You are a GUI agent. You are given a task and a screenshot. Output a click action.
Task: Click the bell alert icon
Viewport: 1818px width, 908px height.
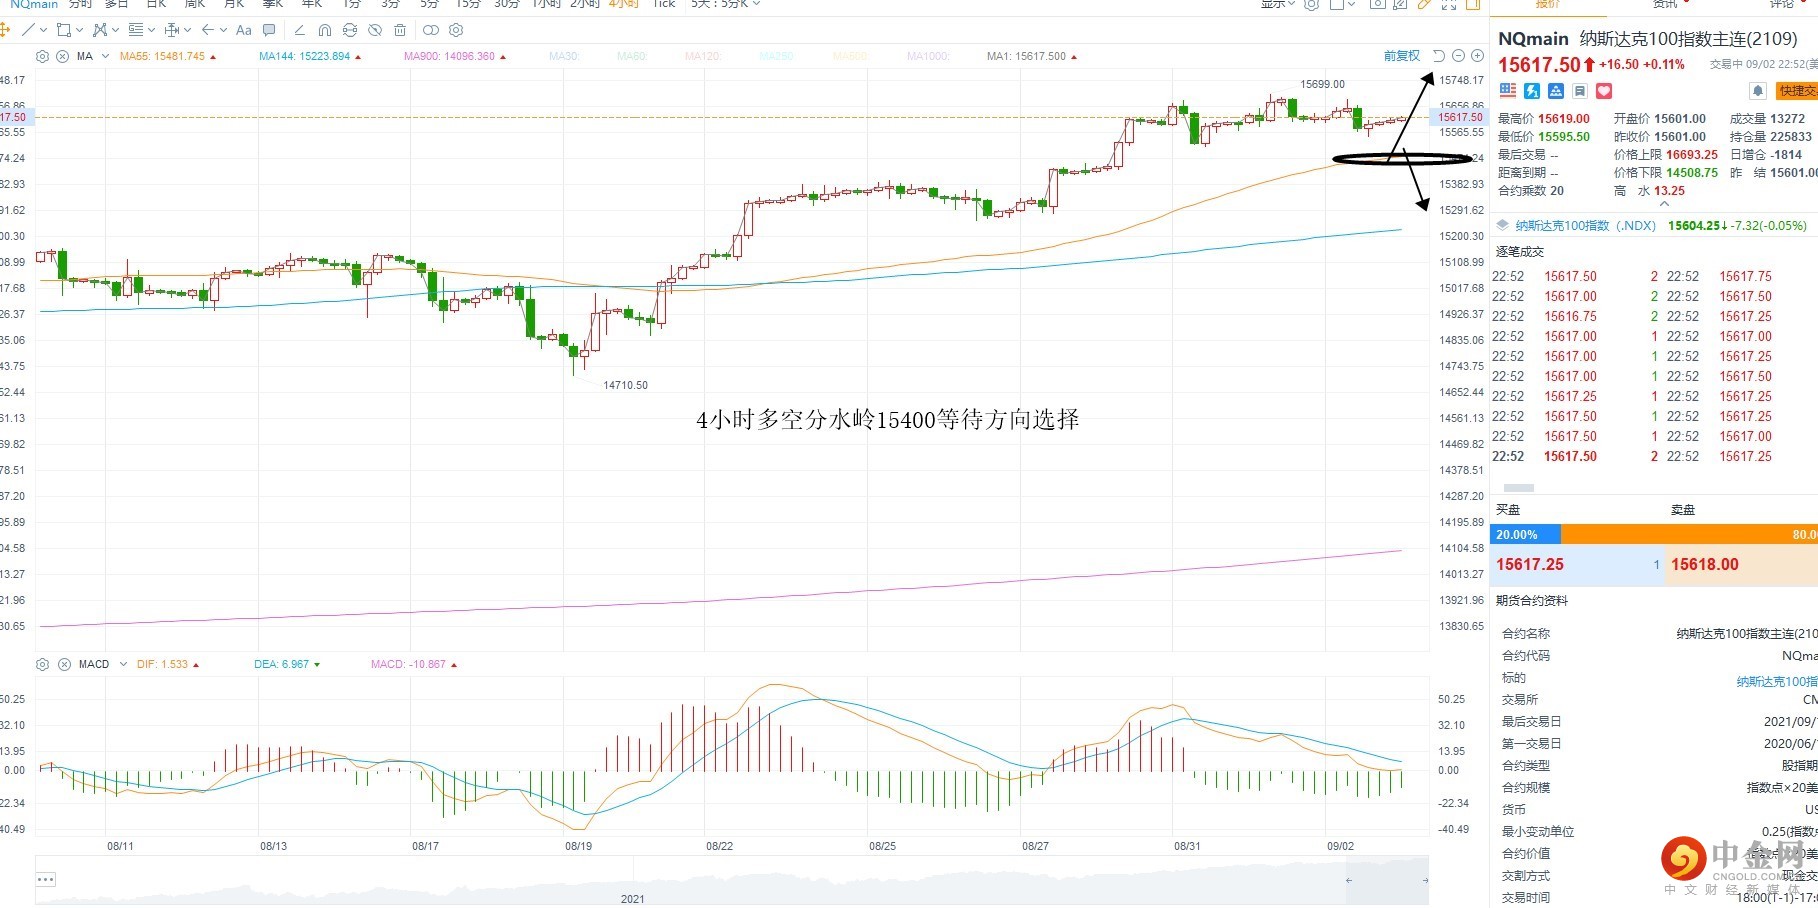click(1757, 91)
